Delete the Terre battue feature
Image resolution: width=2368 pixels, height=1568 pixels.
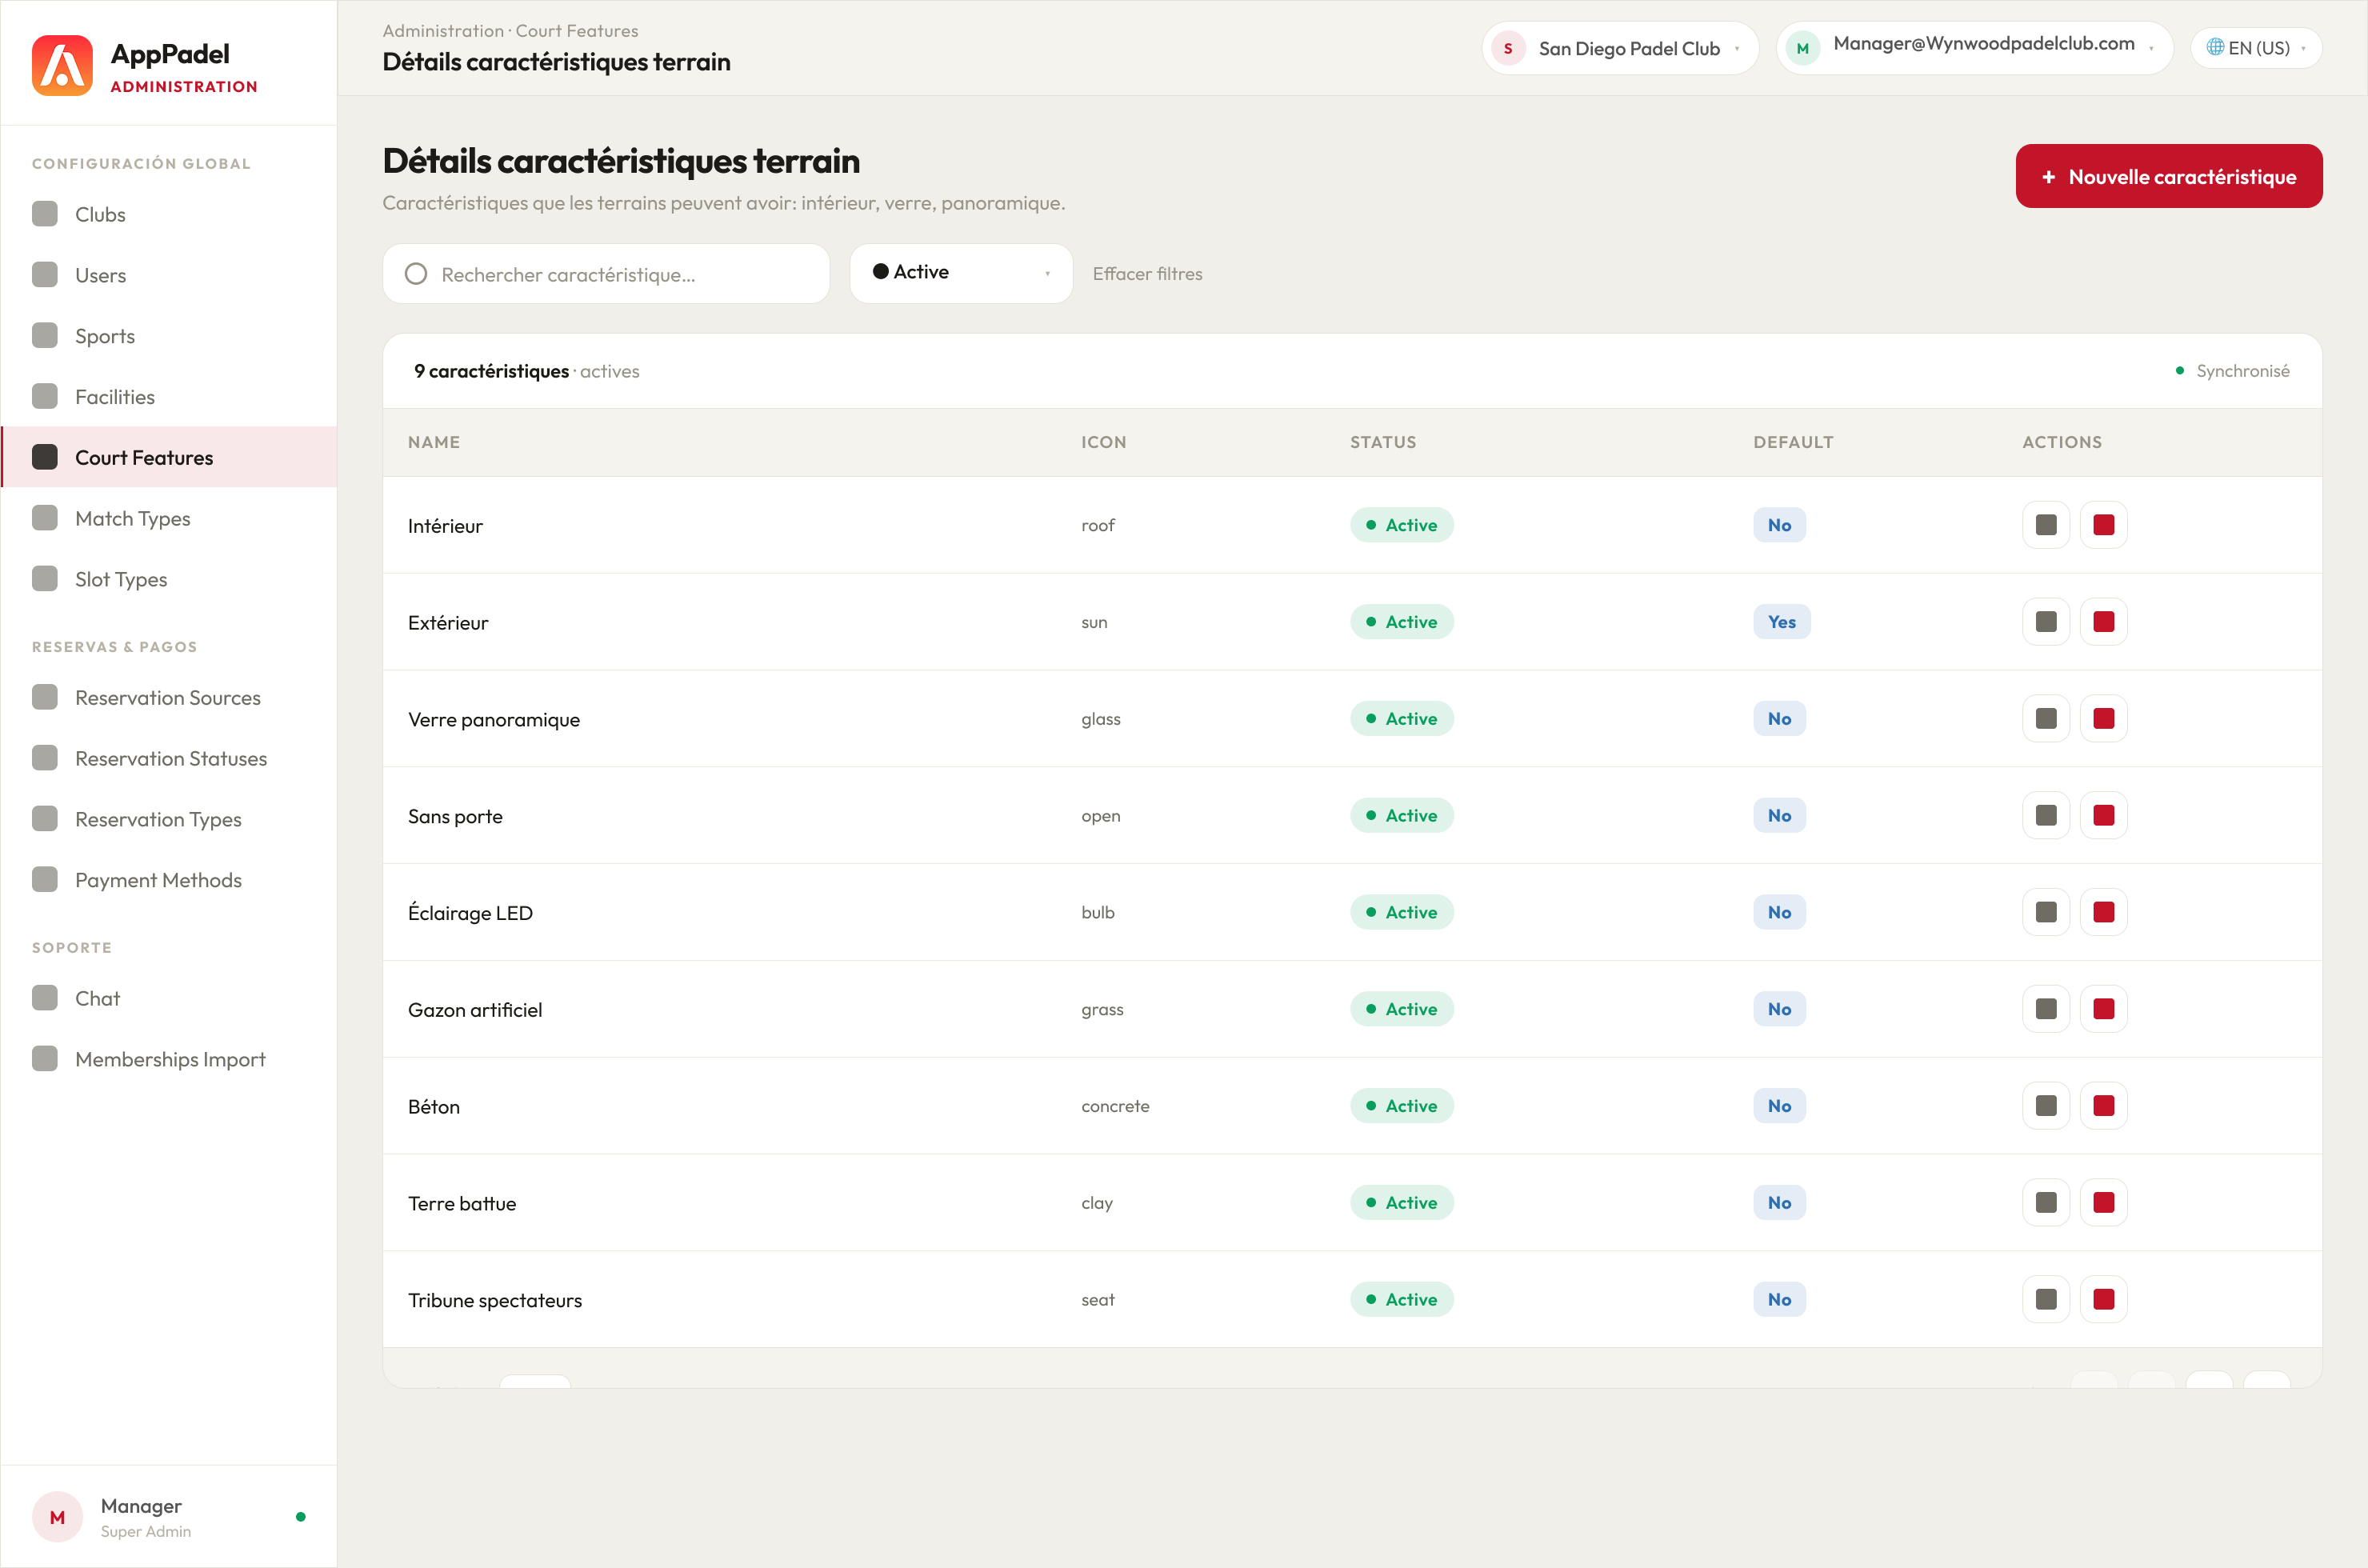pyautogui.click(x=2104, y=1203)
